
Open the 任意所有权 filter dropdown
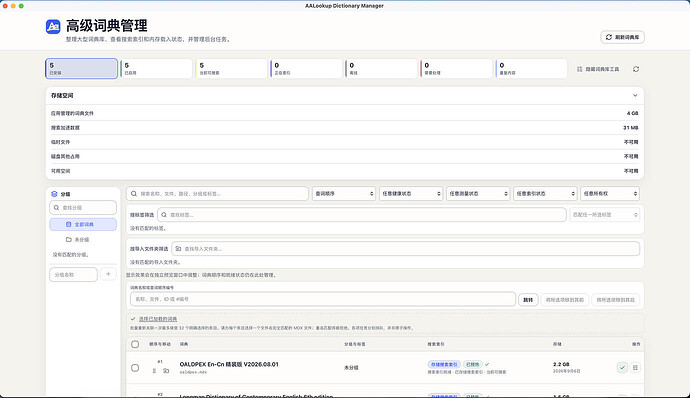coord(610,194)
